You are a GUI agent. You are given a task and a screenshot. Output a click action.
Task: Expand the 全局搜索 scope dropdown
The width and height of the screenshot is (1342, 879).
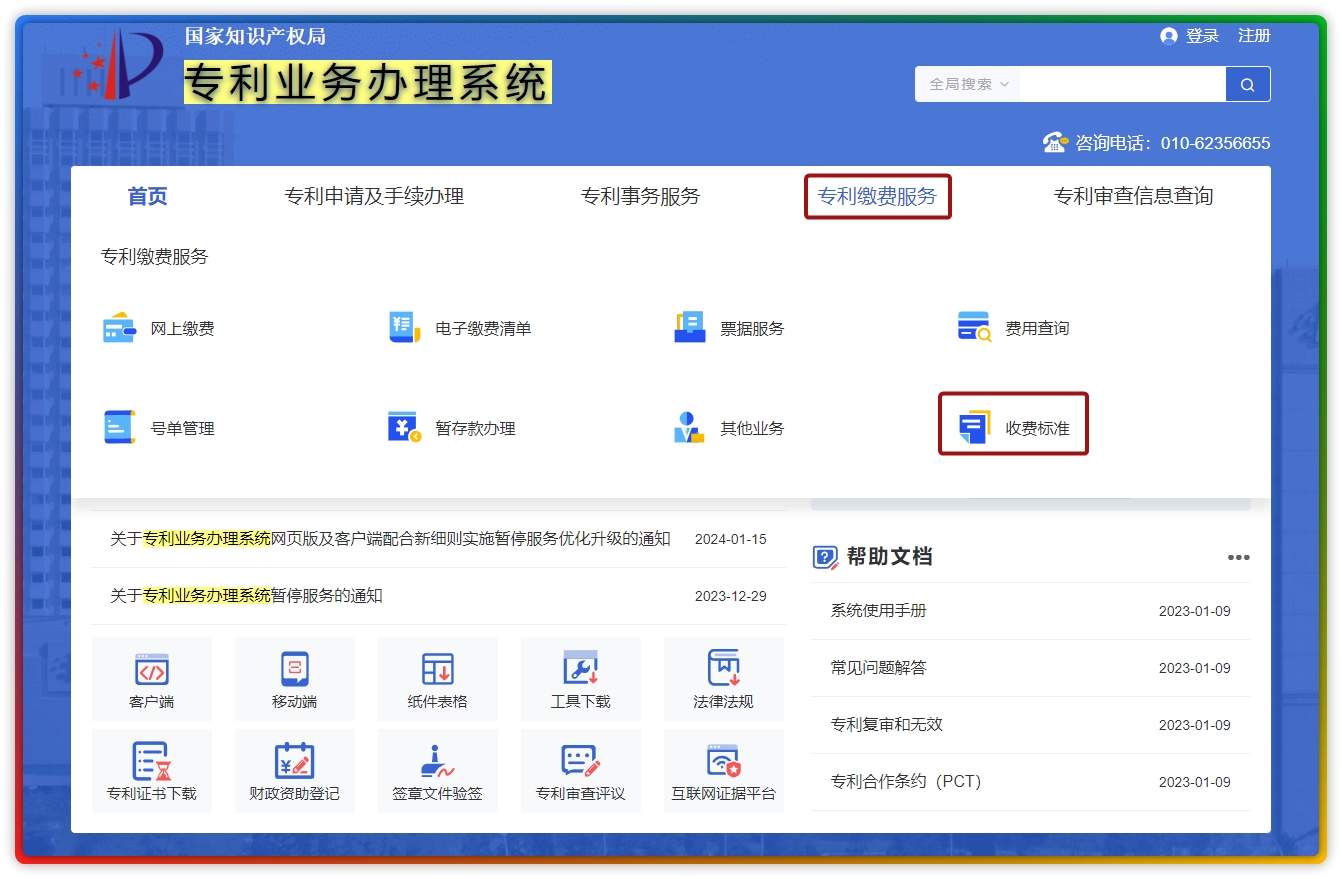[x=968, y=84]
